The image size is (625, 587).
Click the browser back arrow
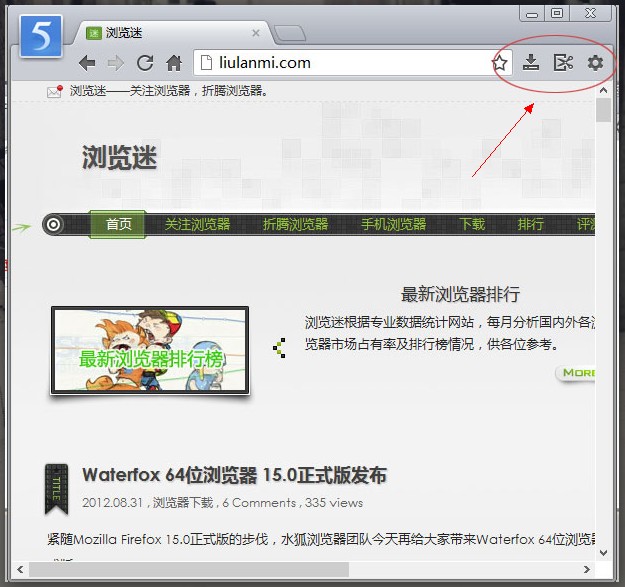87,63
